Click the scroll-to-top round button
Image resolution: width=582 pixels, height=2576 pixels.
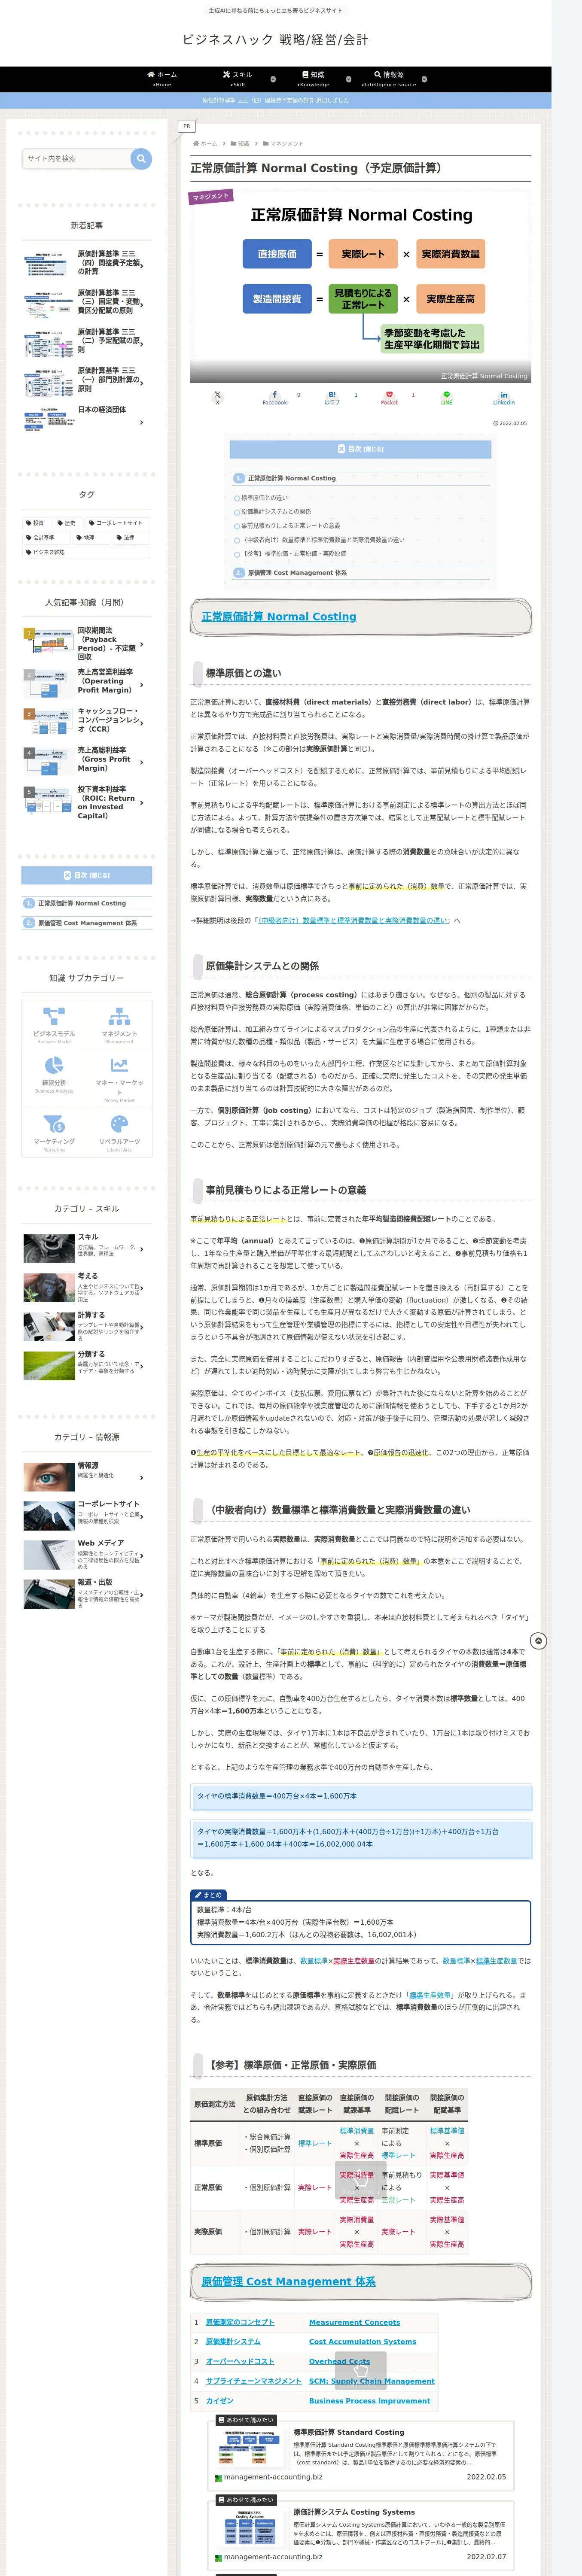[x=538, y=1641]
